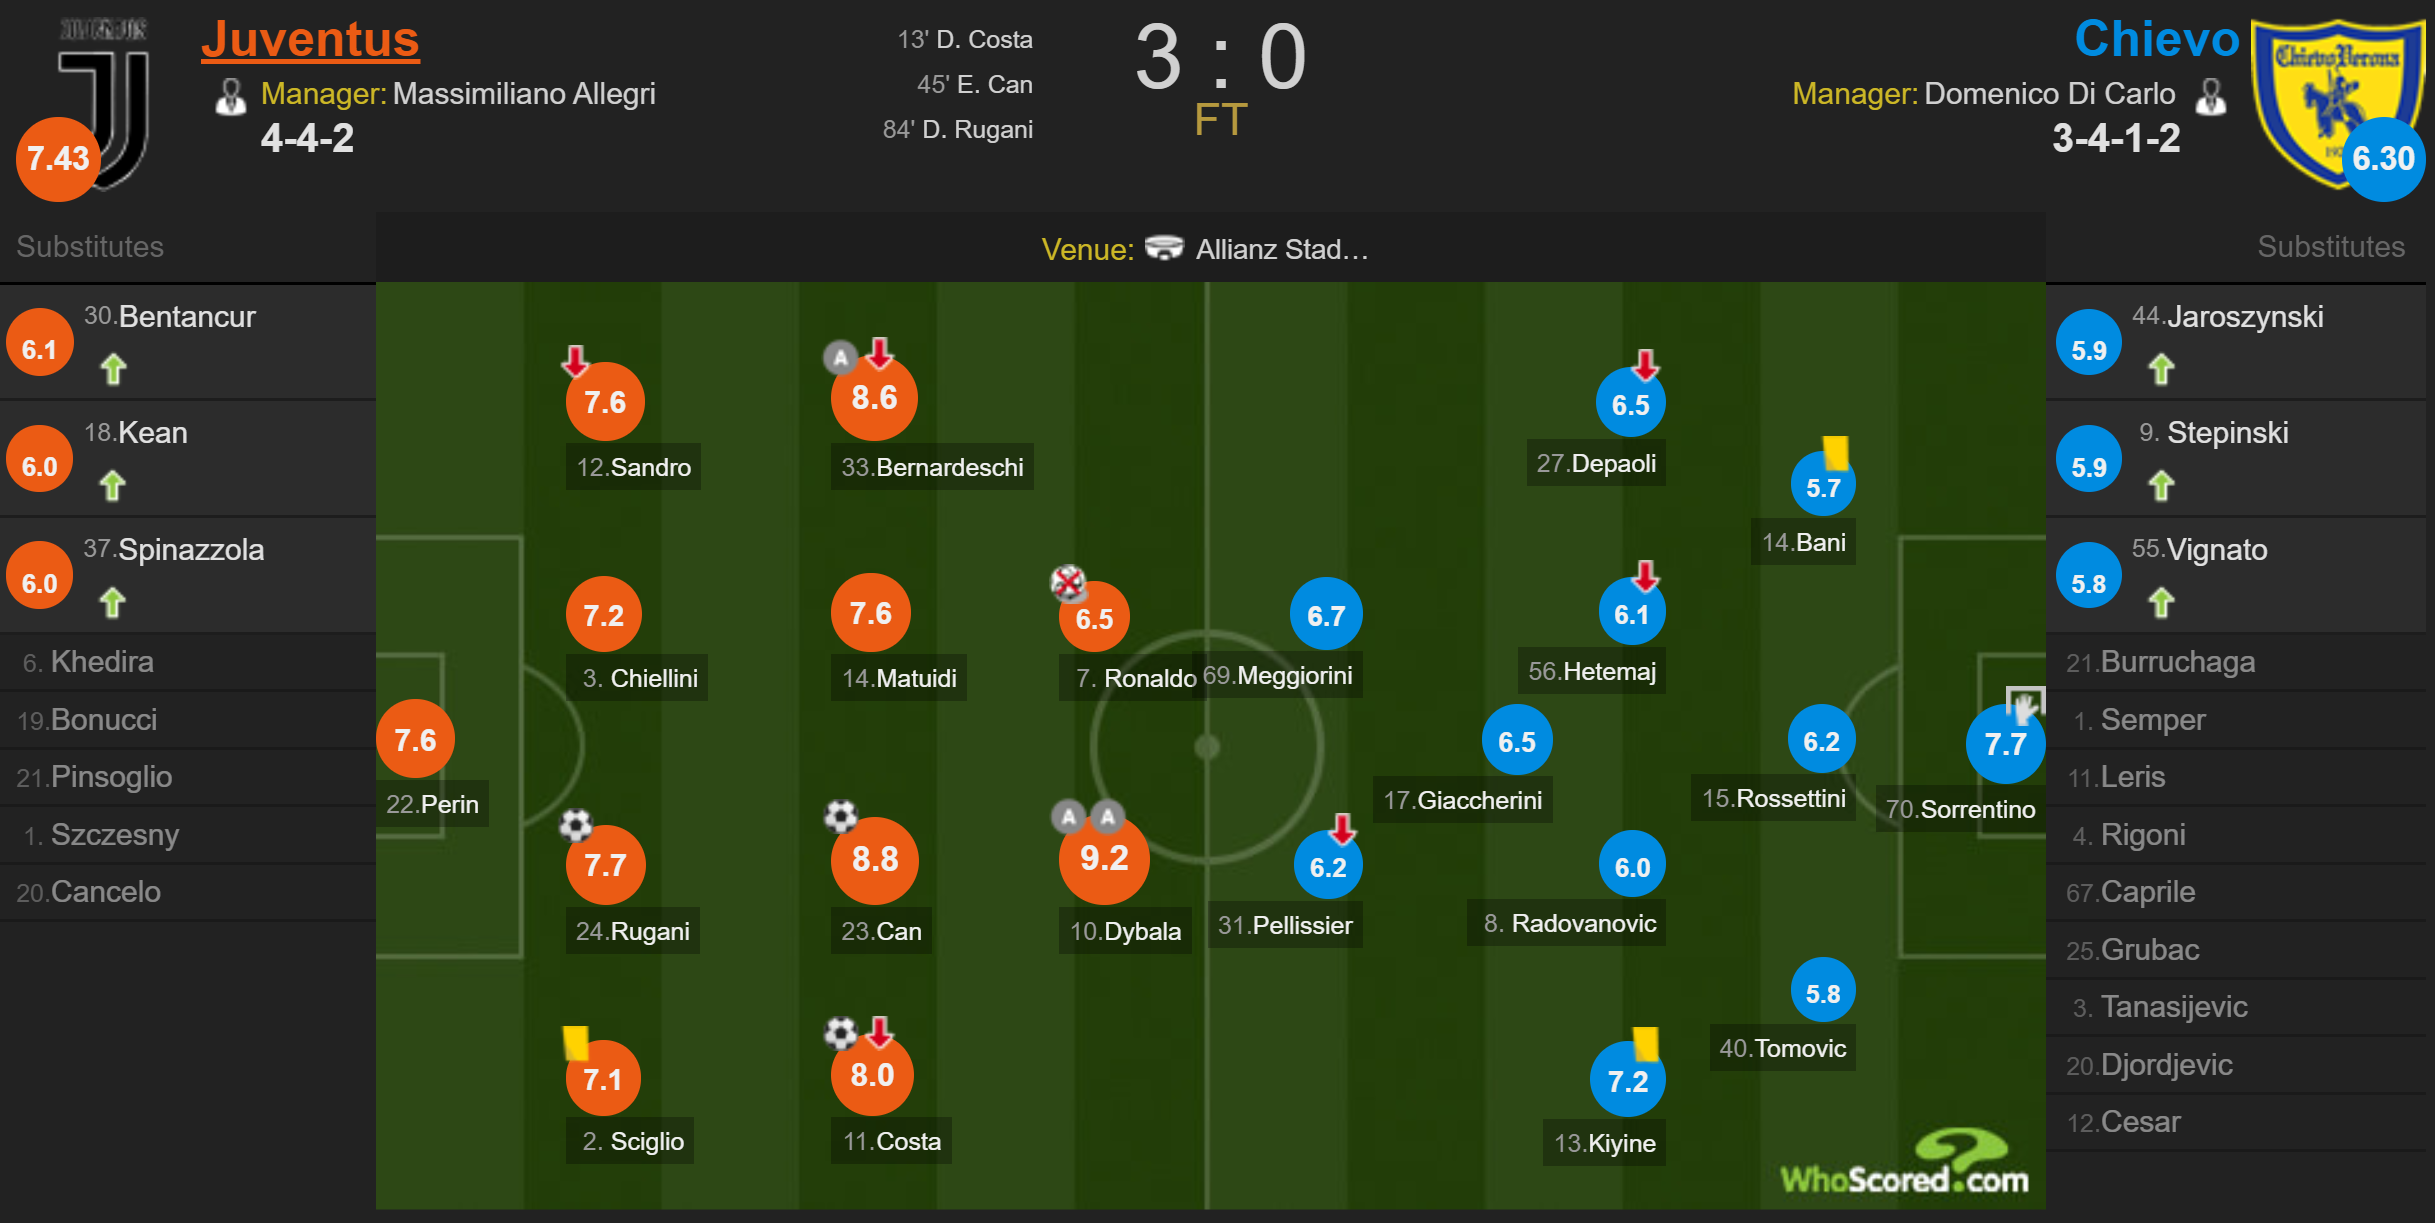This screenshot has width=2435, height=1223.
Task: Click the substituted-off arrow above Sandro
Action: point(575,361)
